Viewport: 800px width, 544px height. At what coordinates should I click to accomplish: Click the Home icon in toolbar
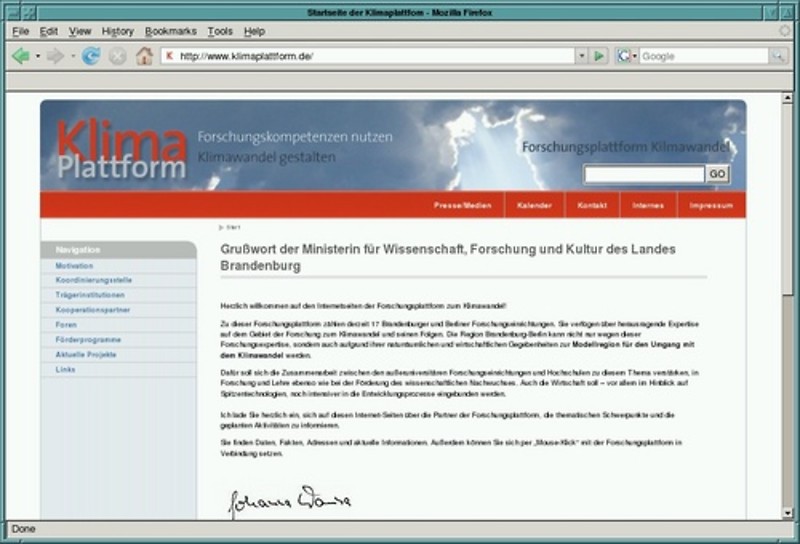144,55
